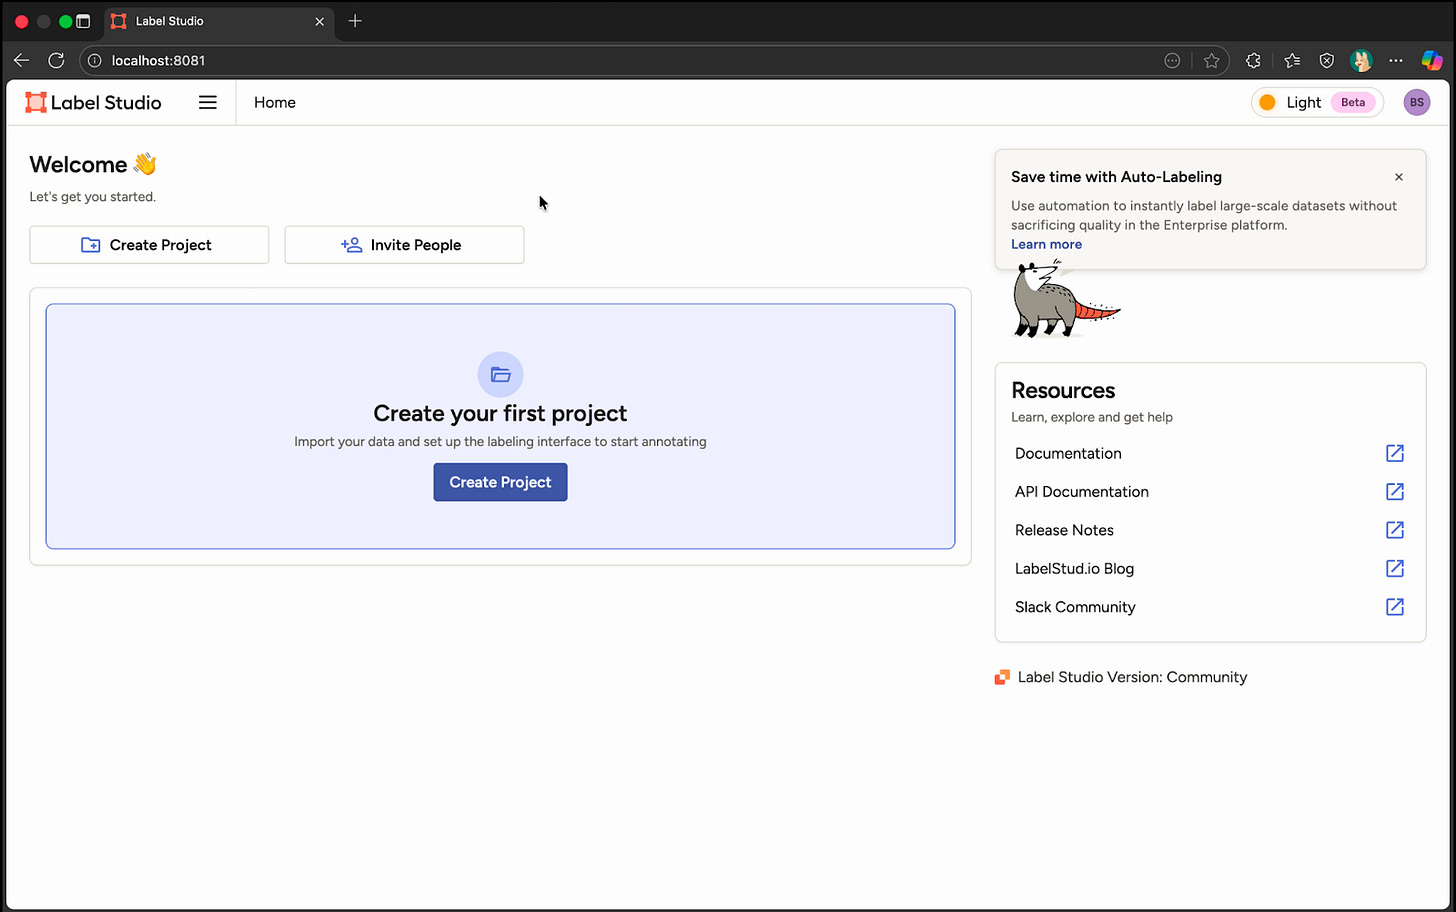Open the browser three-dot settings menu
Image resolution: width=1456 pixels, height=912 pixels.
coord(1396,60)
